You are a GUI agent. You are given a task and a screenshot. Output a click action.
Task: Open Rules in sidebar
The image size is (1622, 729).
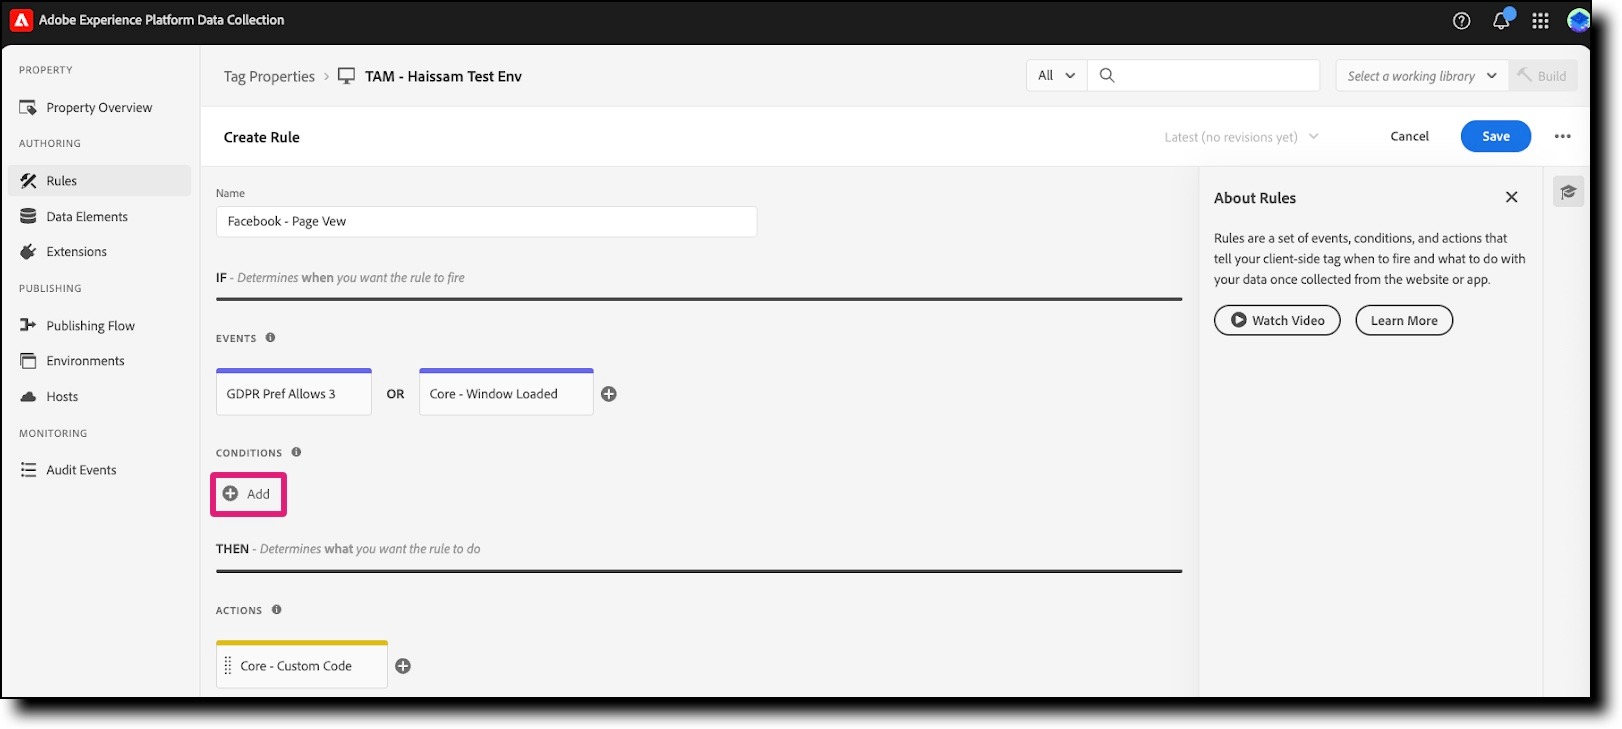pos(99,181)
